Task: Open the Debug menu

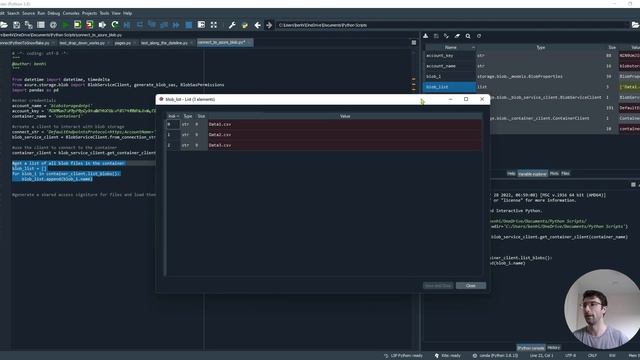Action: click(53, 13)
